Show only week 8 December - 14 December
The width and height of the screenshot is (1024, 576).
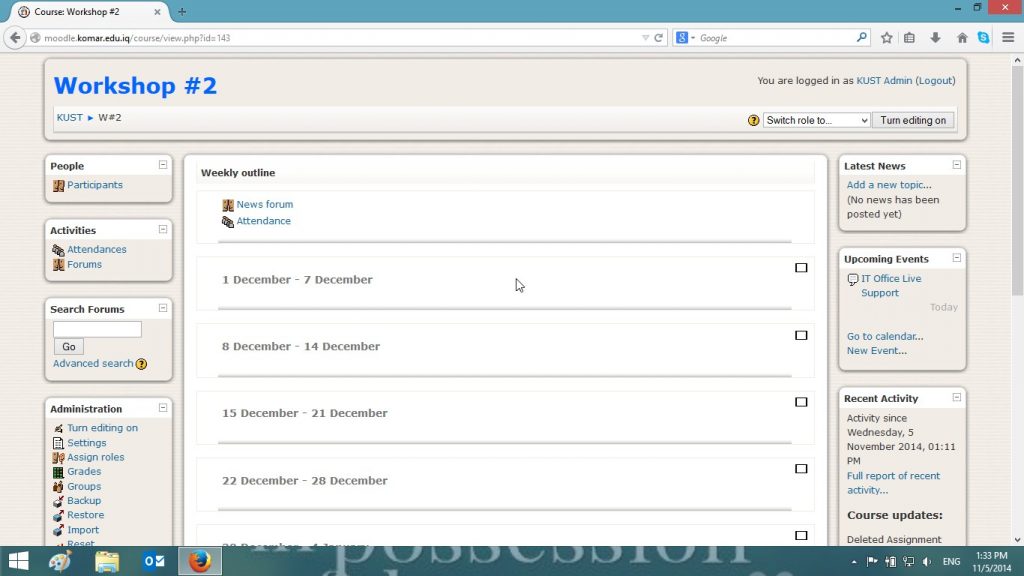tap(801, 335)
